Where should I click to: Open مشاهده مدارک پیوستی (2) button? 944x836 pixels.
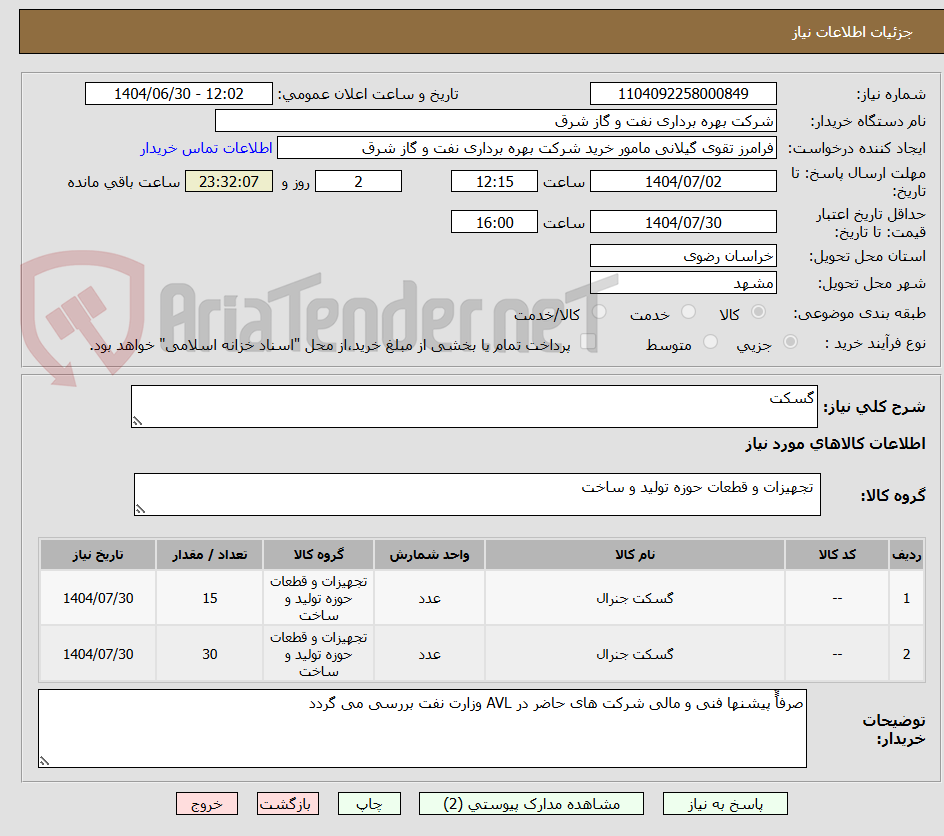click(531, 804)
